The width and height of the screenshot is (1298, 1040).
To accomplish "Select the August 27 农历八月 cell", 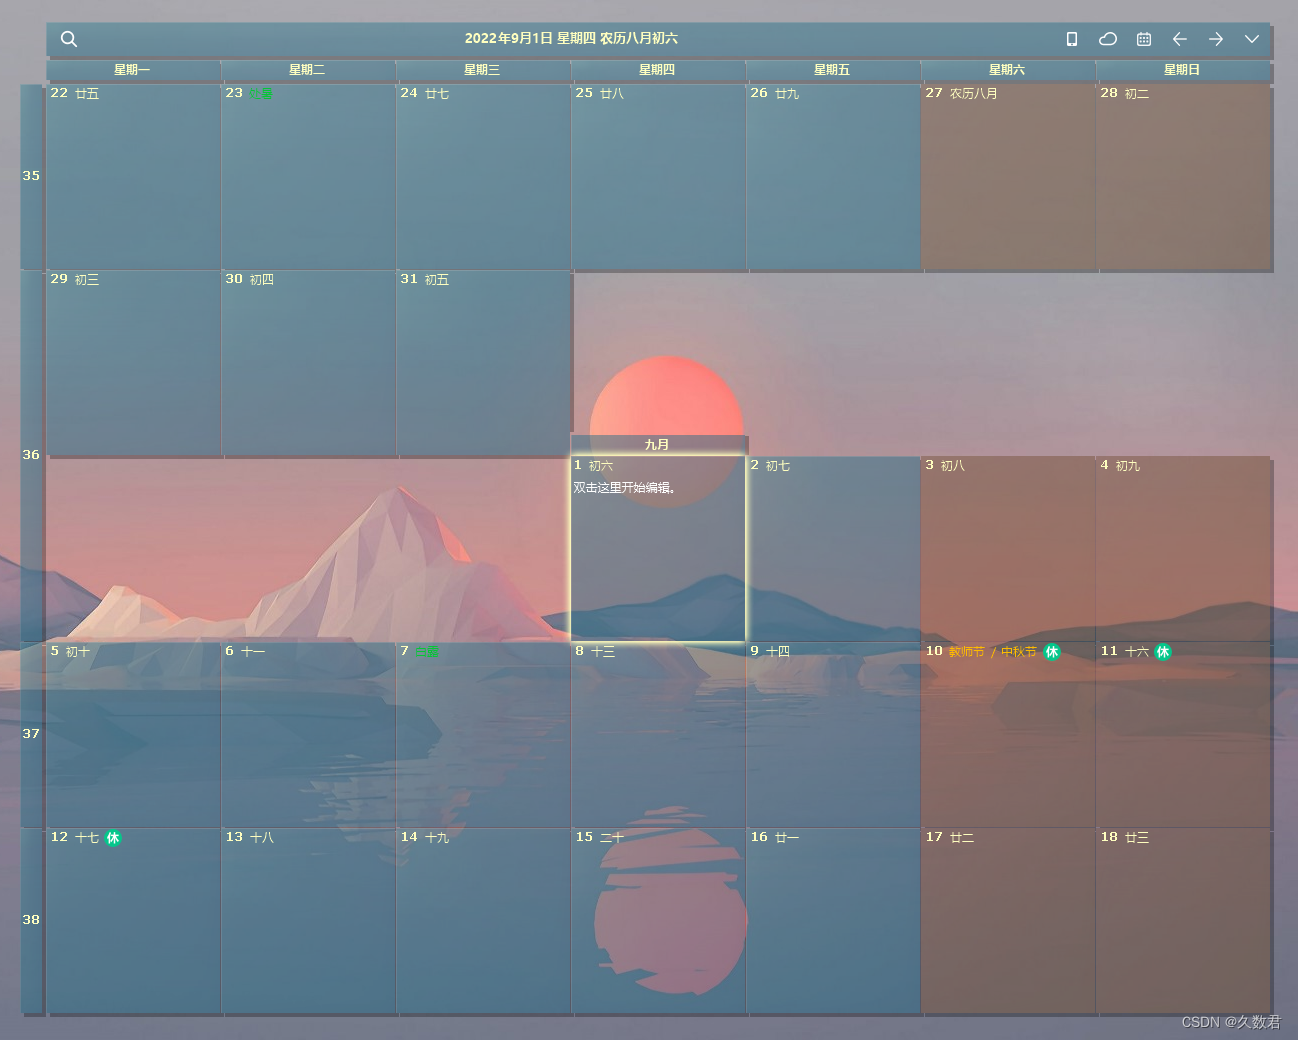I will [1008, 177].
